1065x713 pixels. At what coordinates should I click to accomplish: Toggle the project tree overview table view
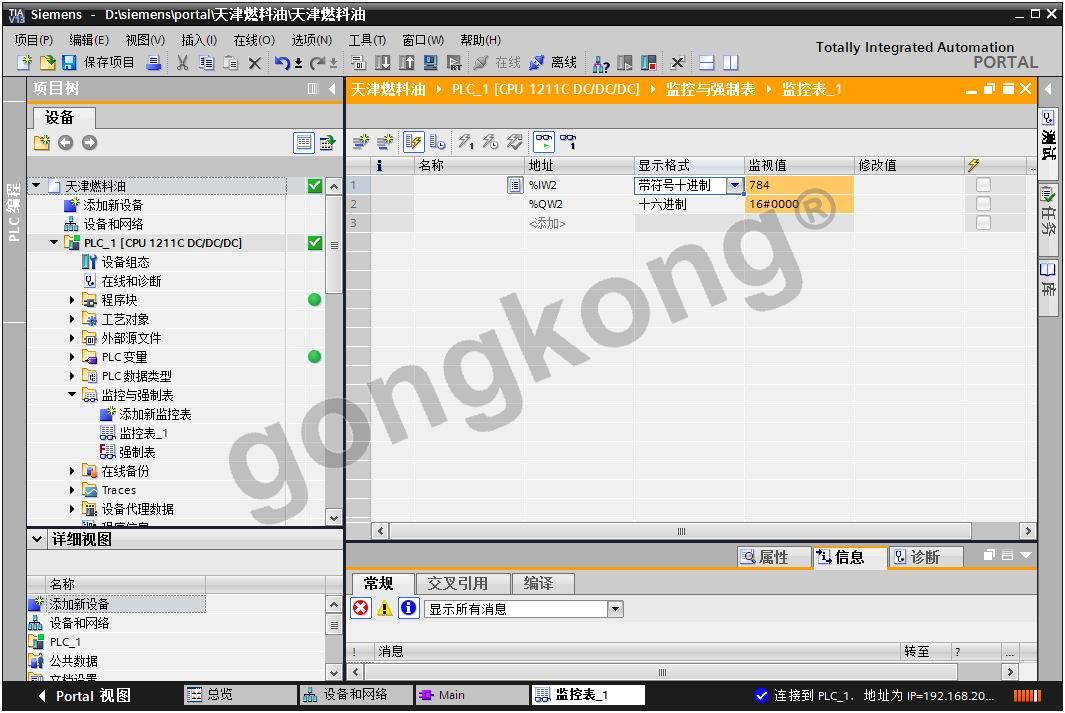click(304, 143)
